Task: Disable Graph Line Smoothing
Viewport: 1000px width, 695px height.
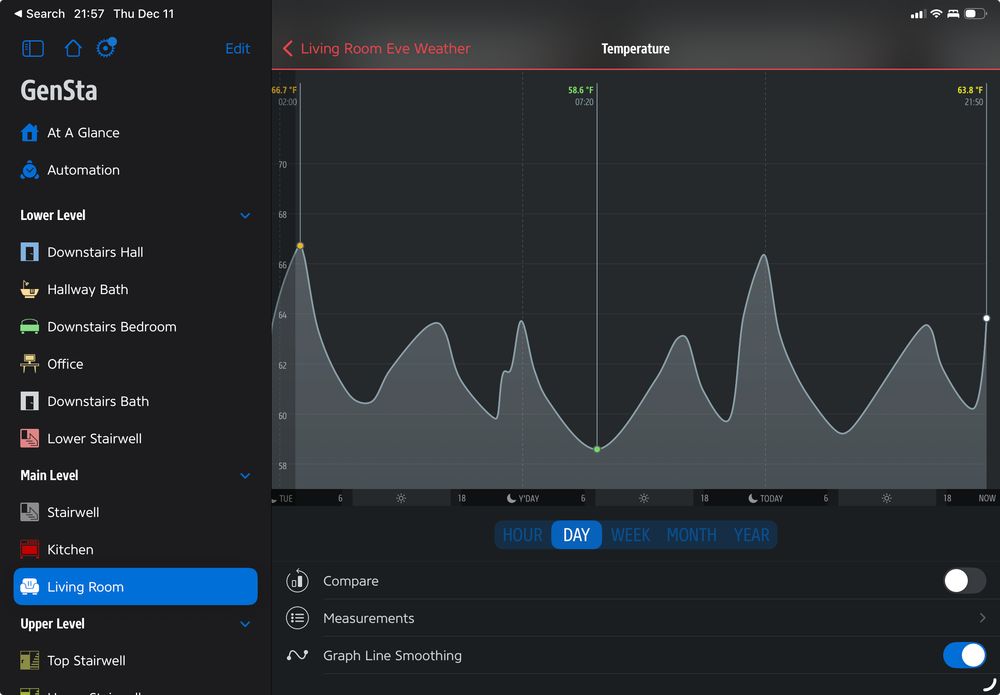Action: pos(964,655)
